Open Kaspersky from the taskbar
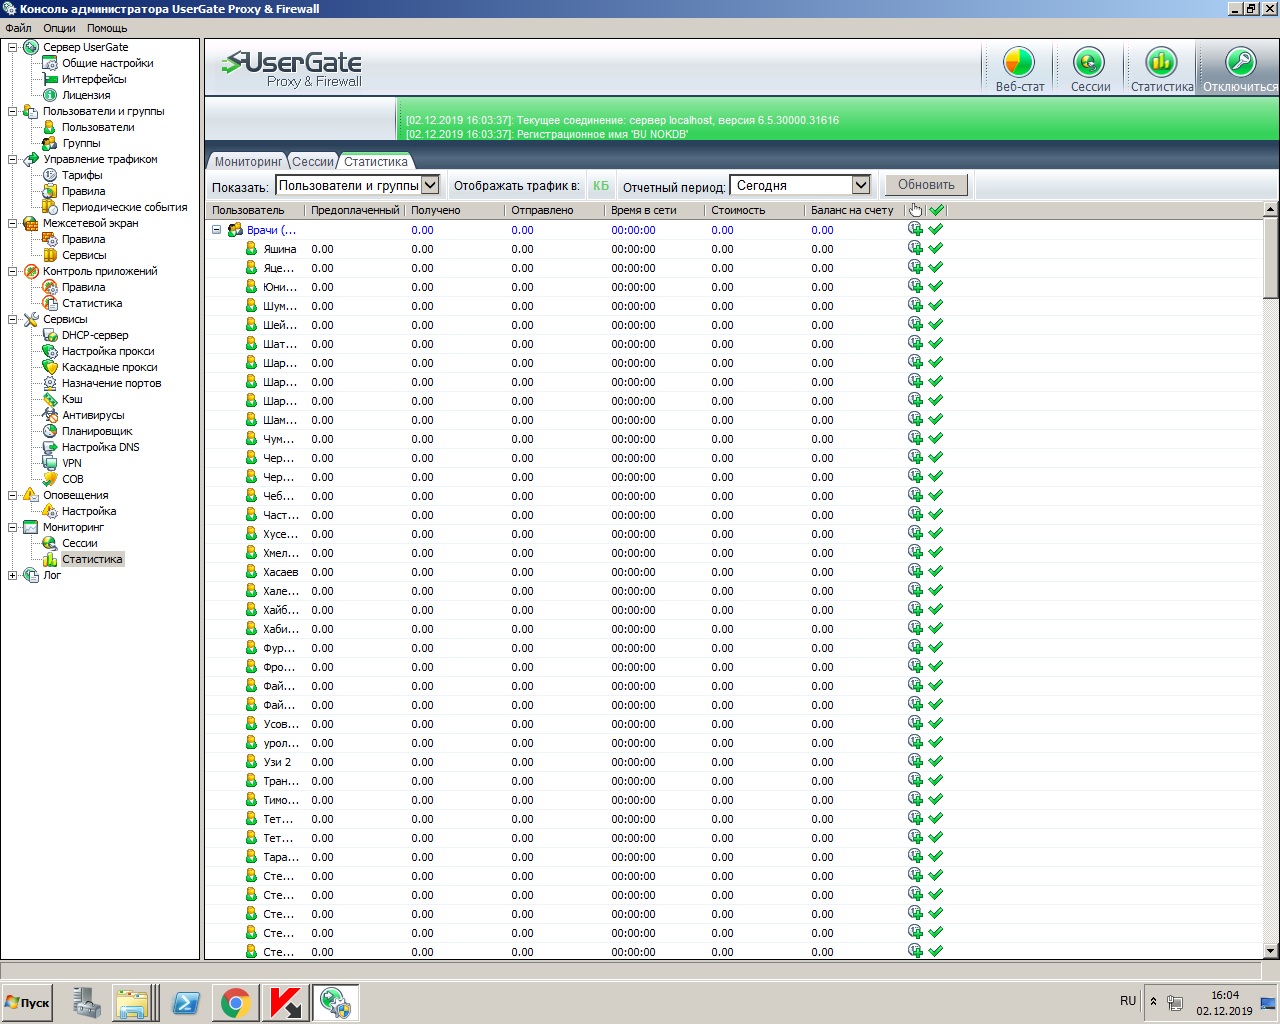This screenshot has width=1280, height=1024. 285,1003
